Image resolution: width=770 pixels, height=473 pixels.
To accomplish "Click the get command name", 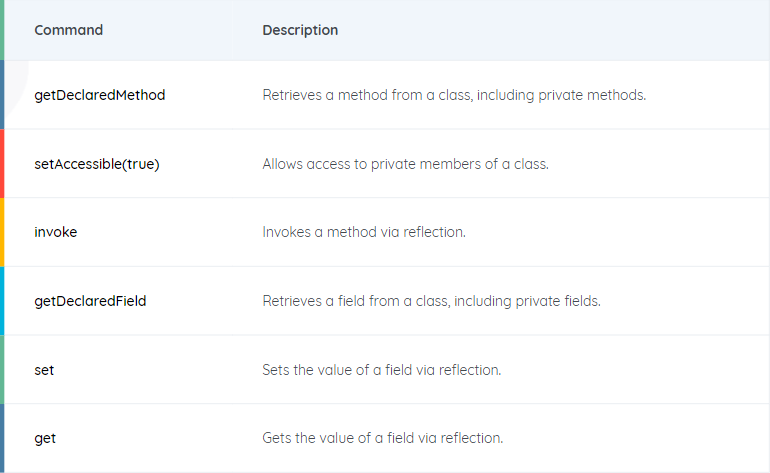I will coord(45,438).
